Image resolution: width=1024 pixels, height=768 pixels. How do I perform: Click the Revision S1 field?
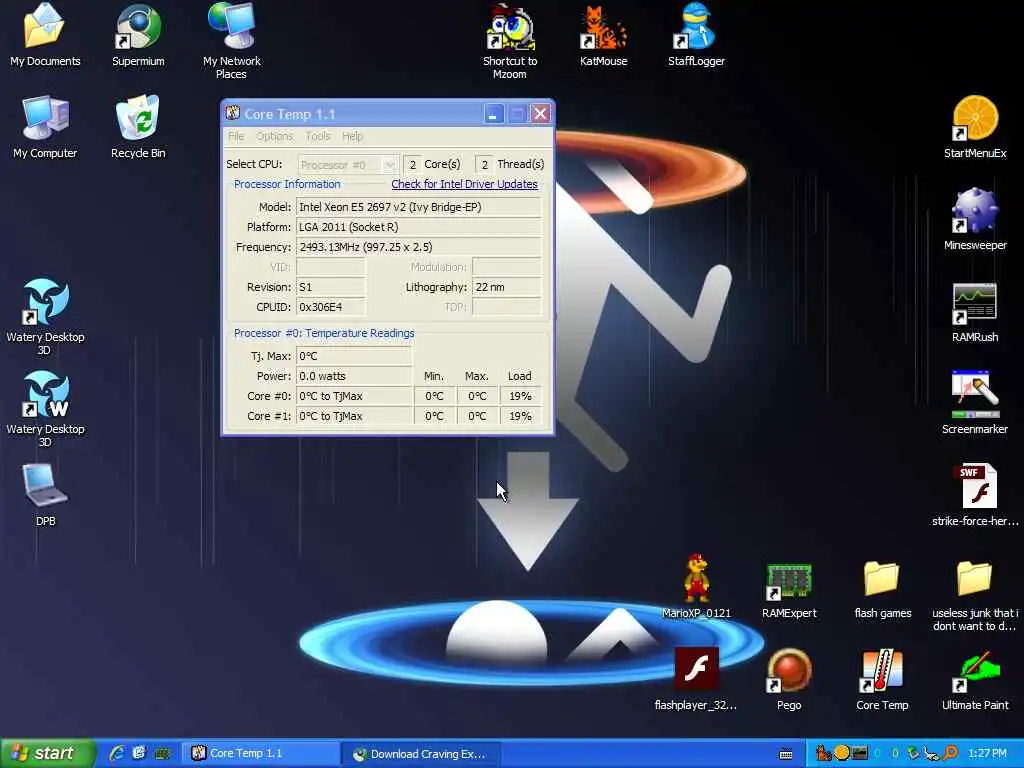click(331, 287)
